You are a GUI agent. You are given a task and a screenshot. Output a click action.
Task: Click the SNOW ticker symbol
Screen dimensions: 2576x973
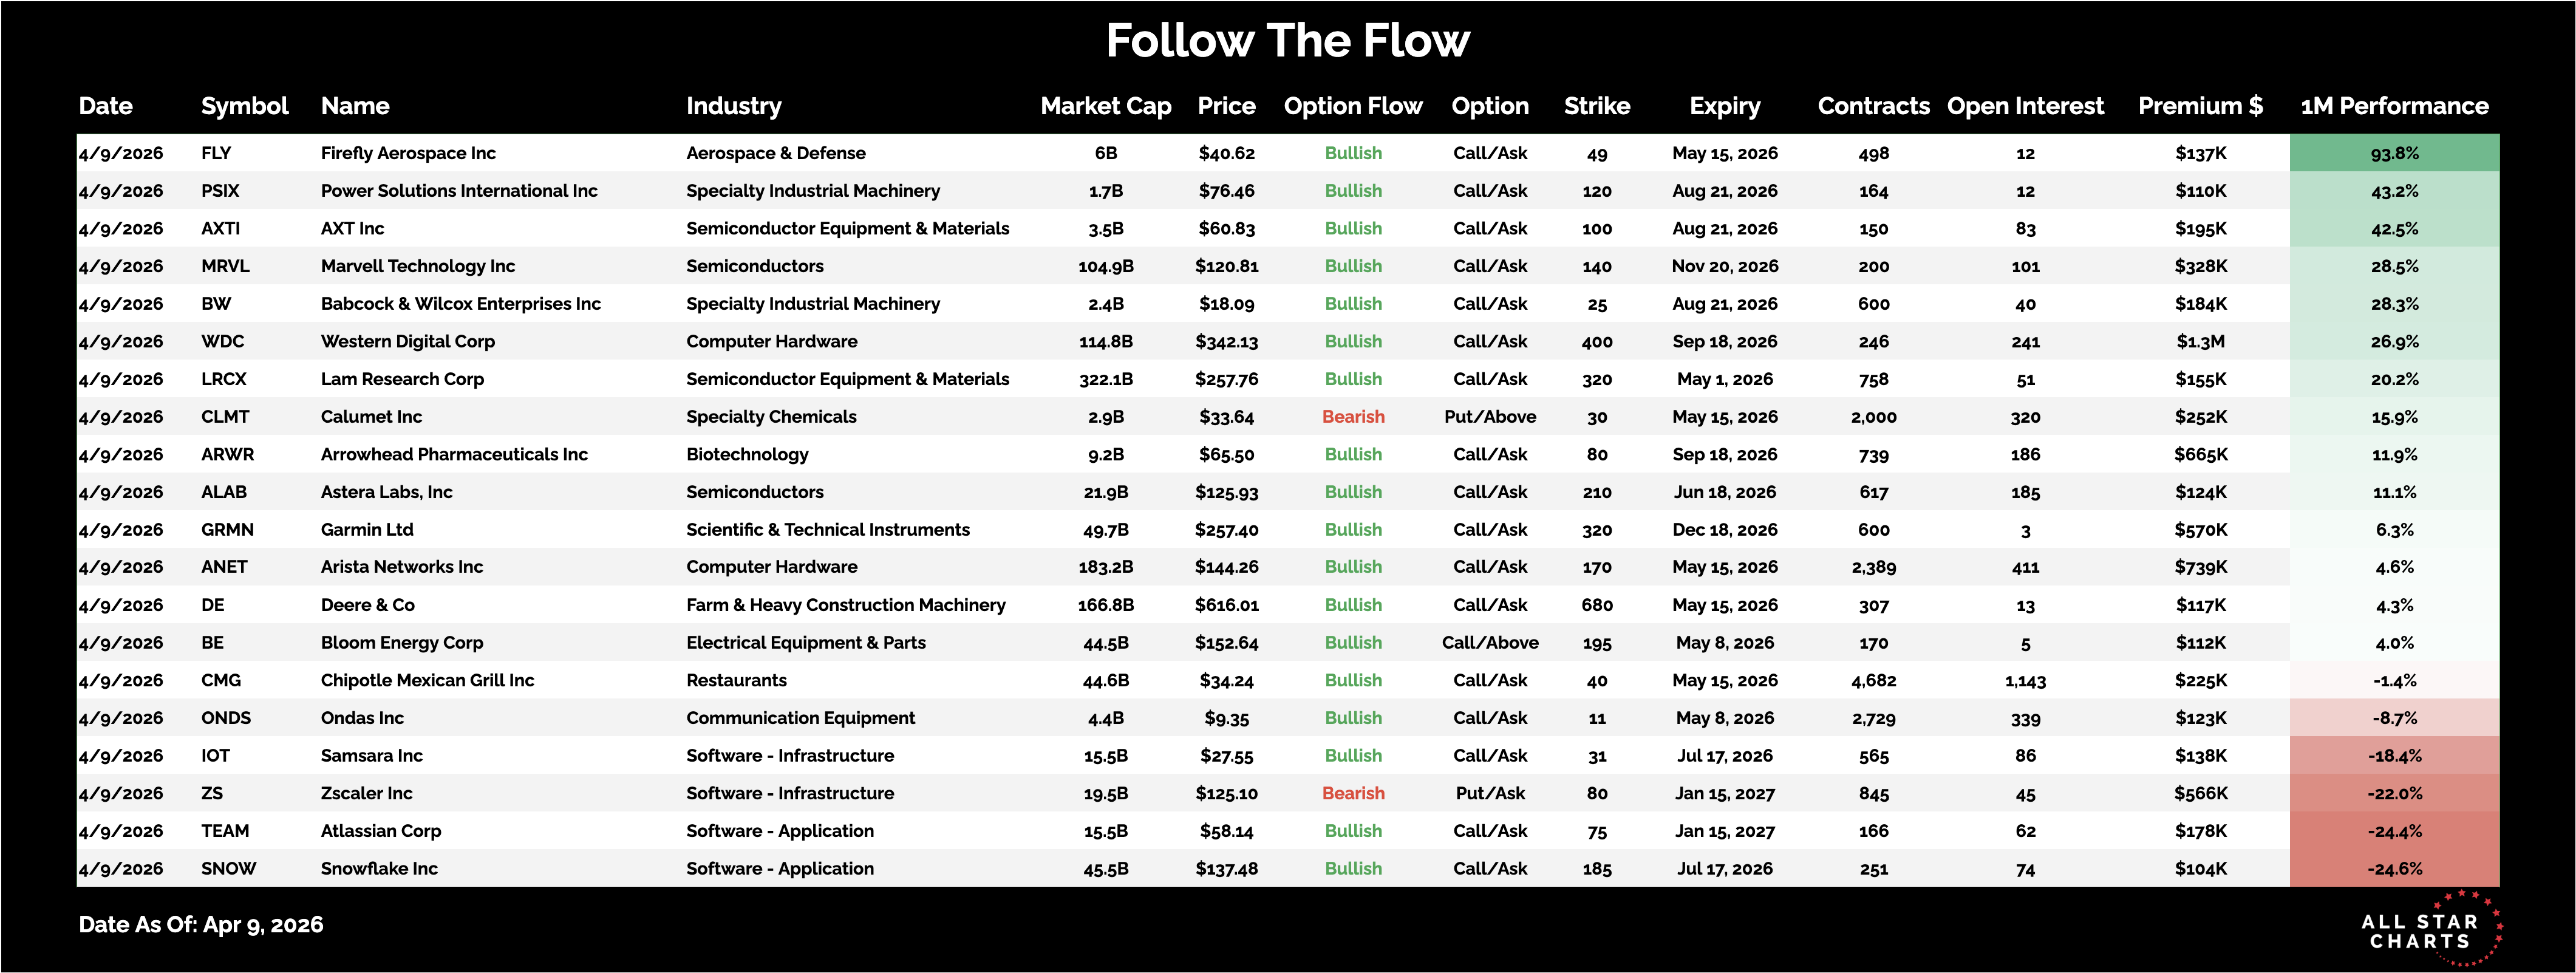[x=228, y=869]
